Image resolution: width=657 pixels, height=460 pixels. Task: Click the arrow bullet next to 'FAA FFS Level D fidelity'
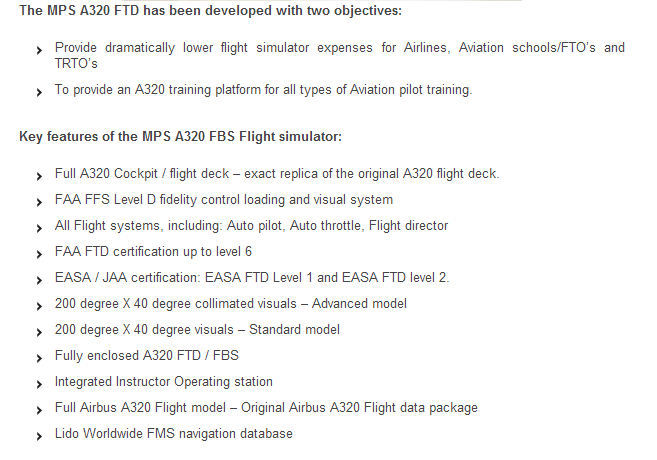pos(39,202)
